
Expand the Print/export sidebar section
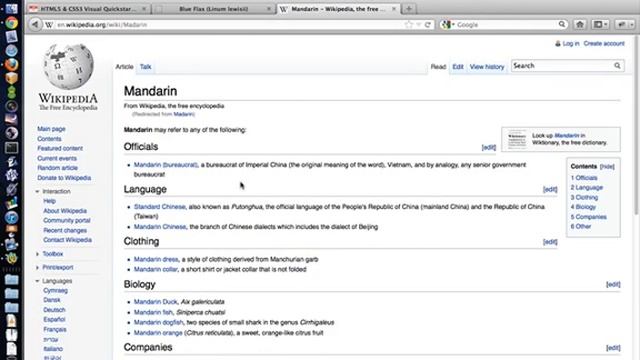pos(37,267)
